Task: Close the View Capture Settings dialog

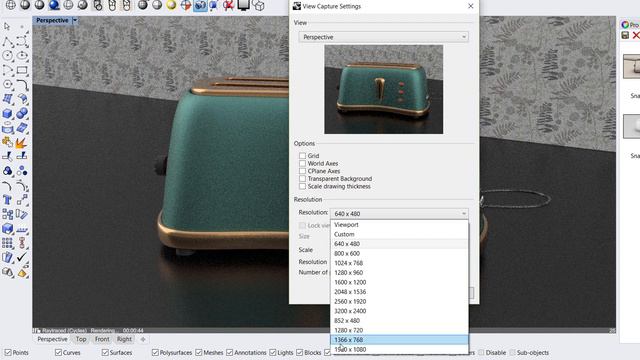Action: coord(471,6)
